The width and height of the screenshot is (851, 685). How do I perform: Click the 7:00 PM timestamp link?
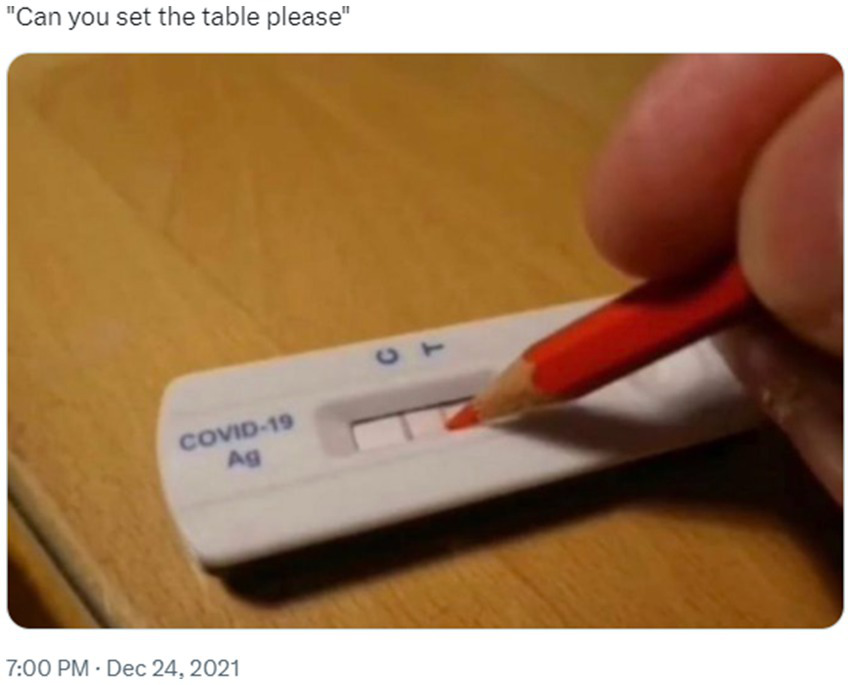coord(47,668)
